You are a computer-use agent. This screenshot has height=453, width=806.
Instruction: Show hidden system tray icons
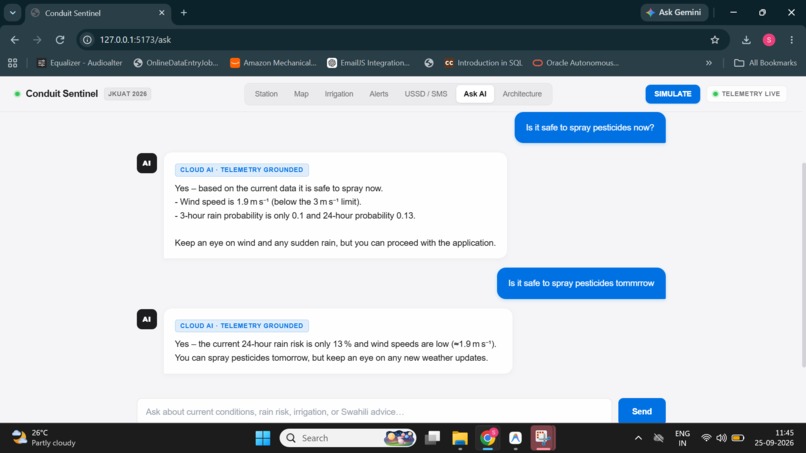click(638, 438)
